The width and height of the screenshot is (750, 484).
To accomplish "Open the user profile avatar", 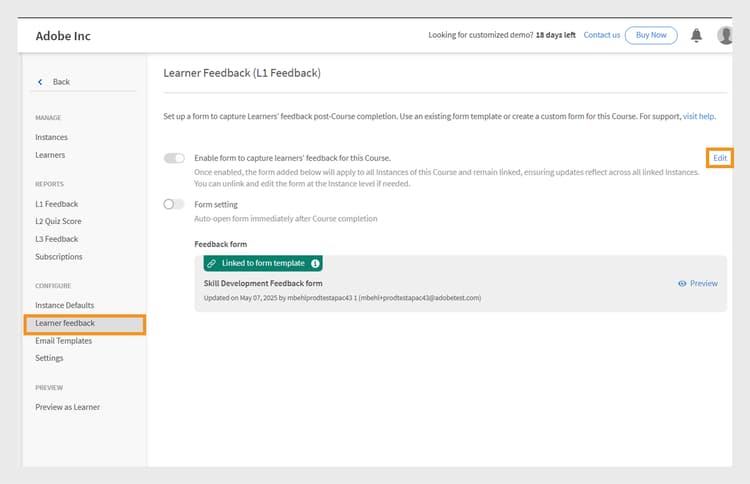I will (x=726, y=35).
